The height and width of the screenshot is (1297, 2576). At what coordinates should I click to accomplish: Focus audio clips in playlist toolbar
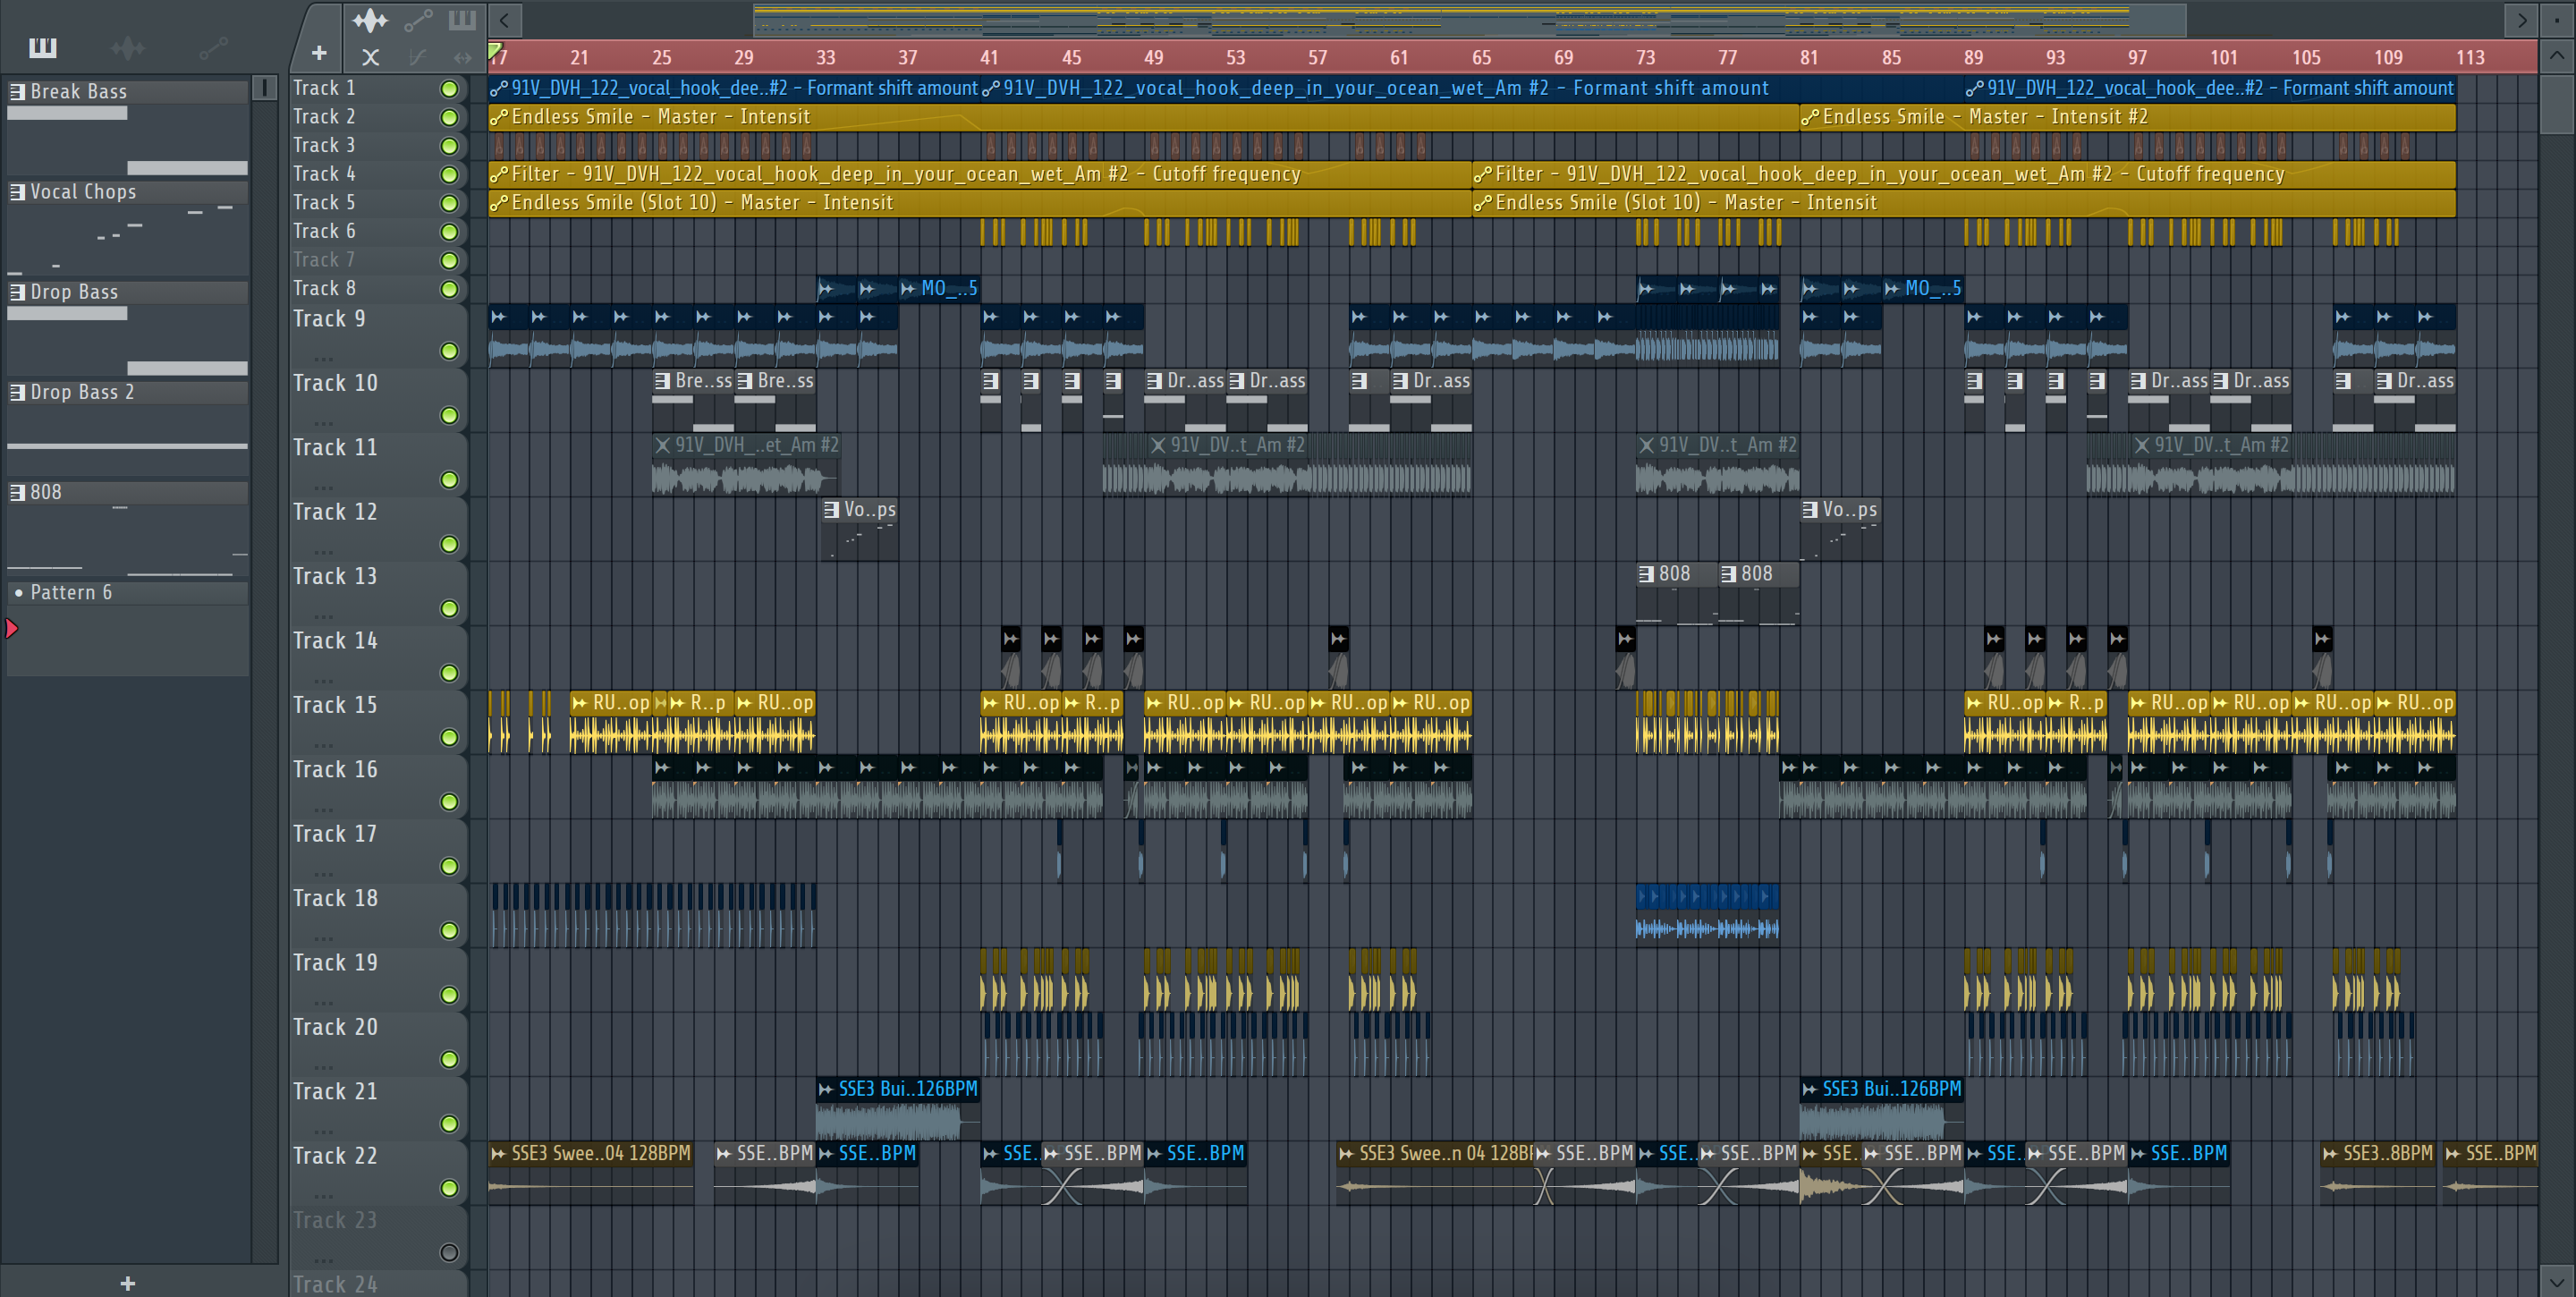click(370, 19)
